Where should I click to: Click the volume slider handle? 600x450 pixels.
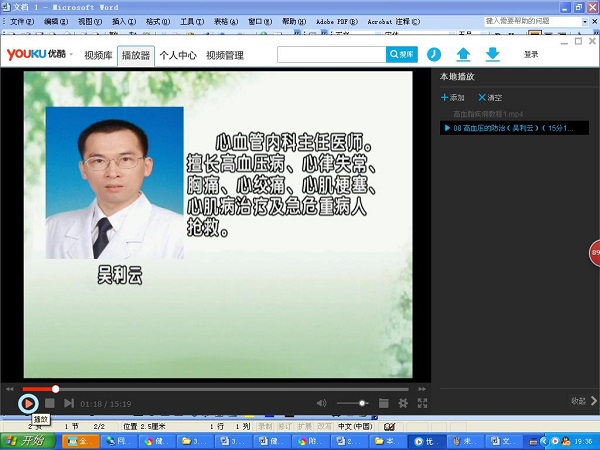pyautogui.click(x=362, y=403)
